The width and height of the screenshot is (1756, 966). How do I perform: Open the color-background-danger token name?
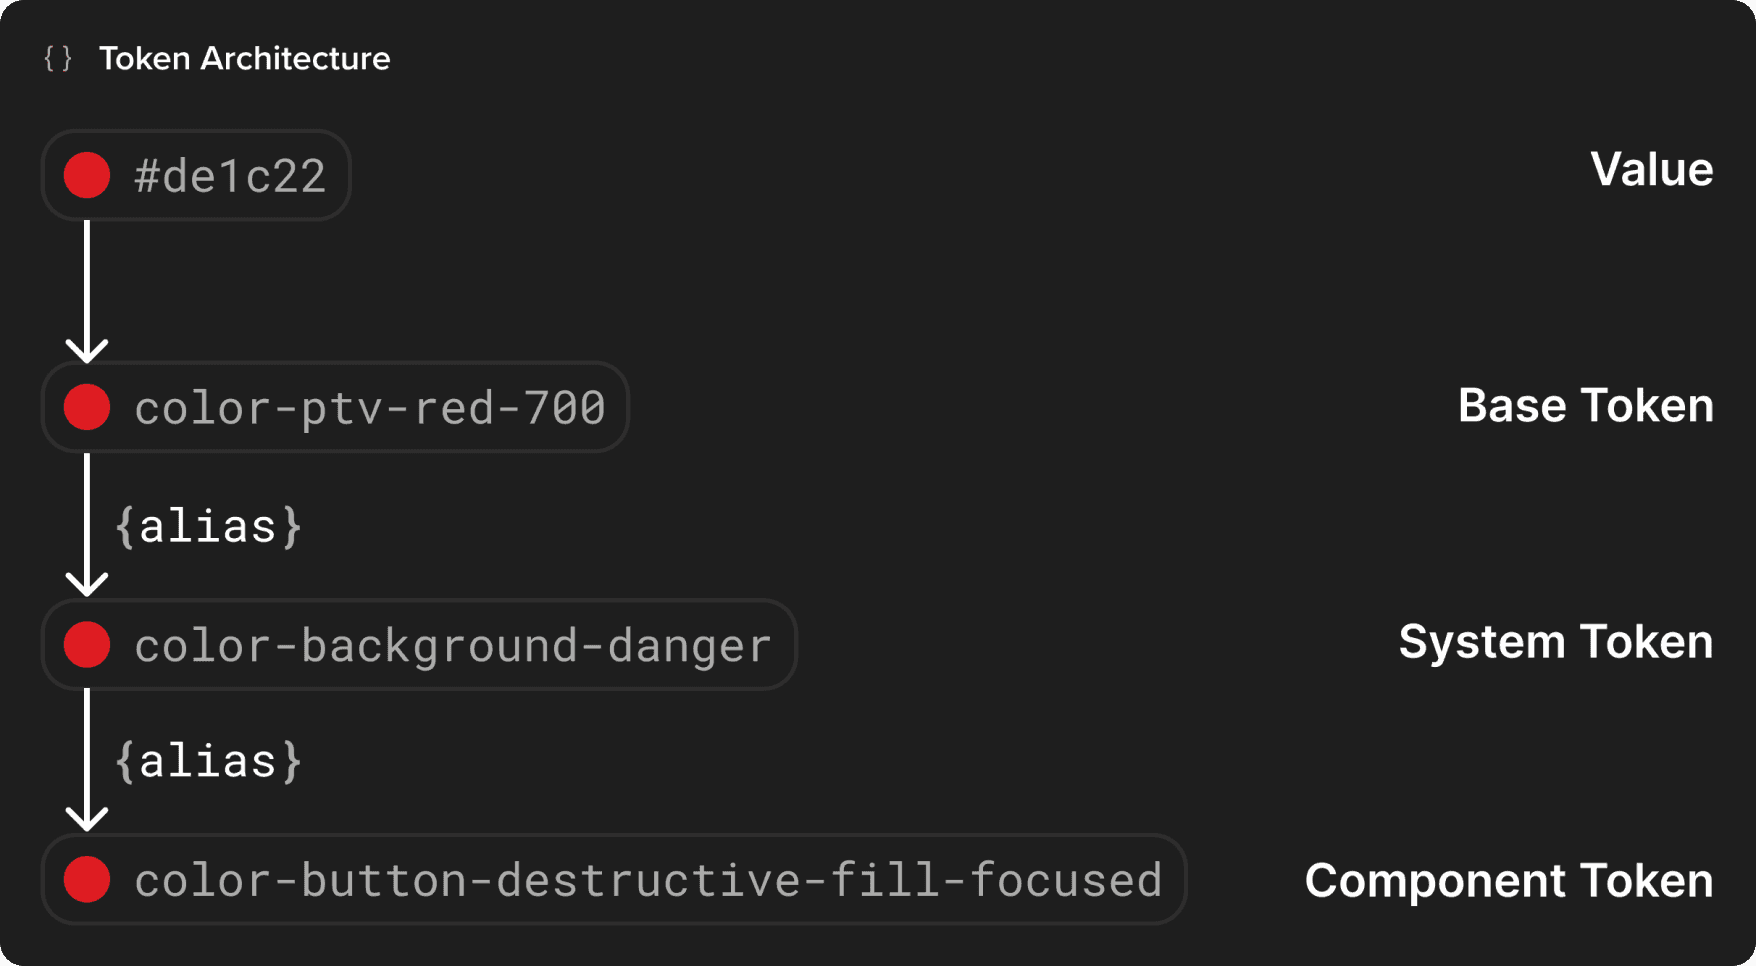[452, 646]
